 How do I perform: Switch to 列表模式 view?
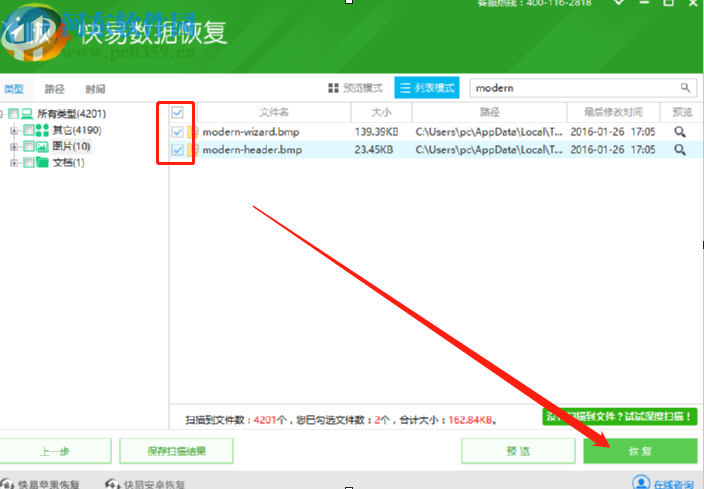(x=427, y=88)
